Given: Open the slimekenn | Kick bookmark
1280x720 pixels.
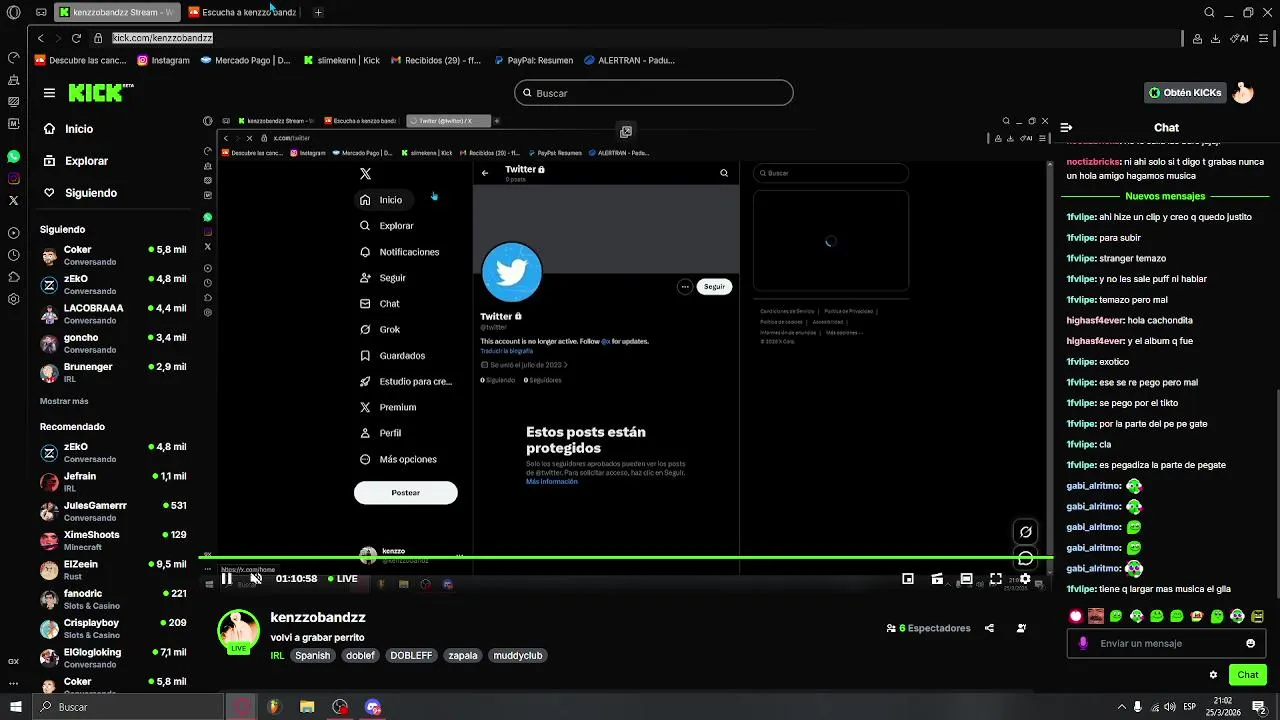Looking at the screenshot, I should (x=340, y=60).
